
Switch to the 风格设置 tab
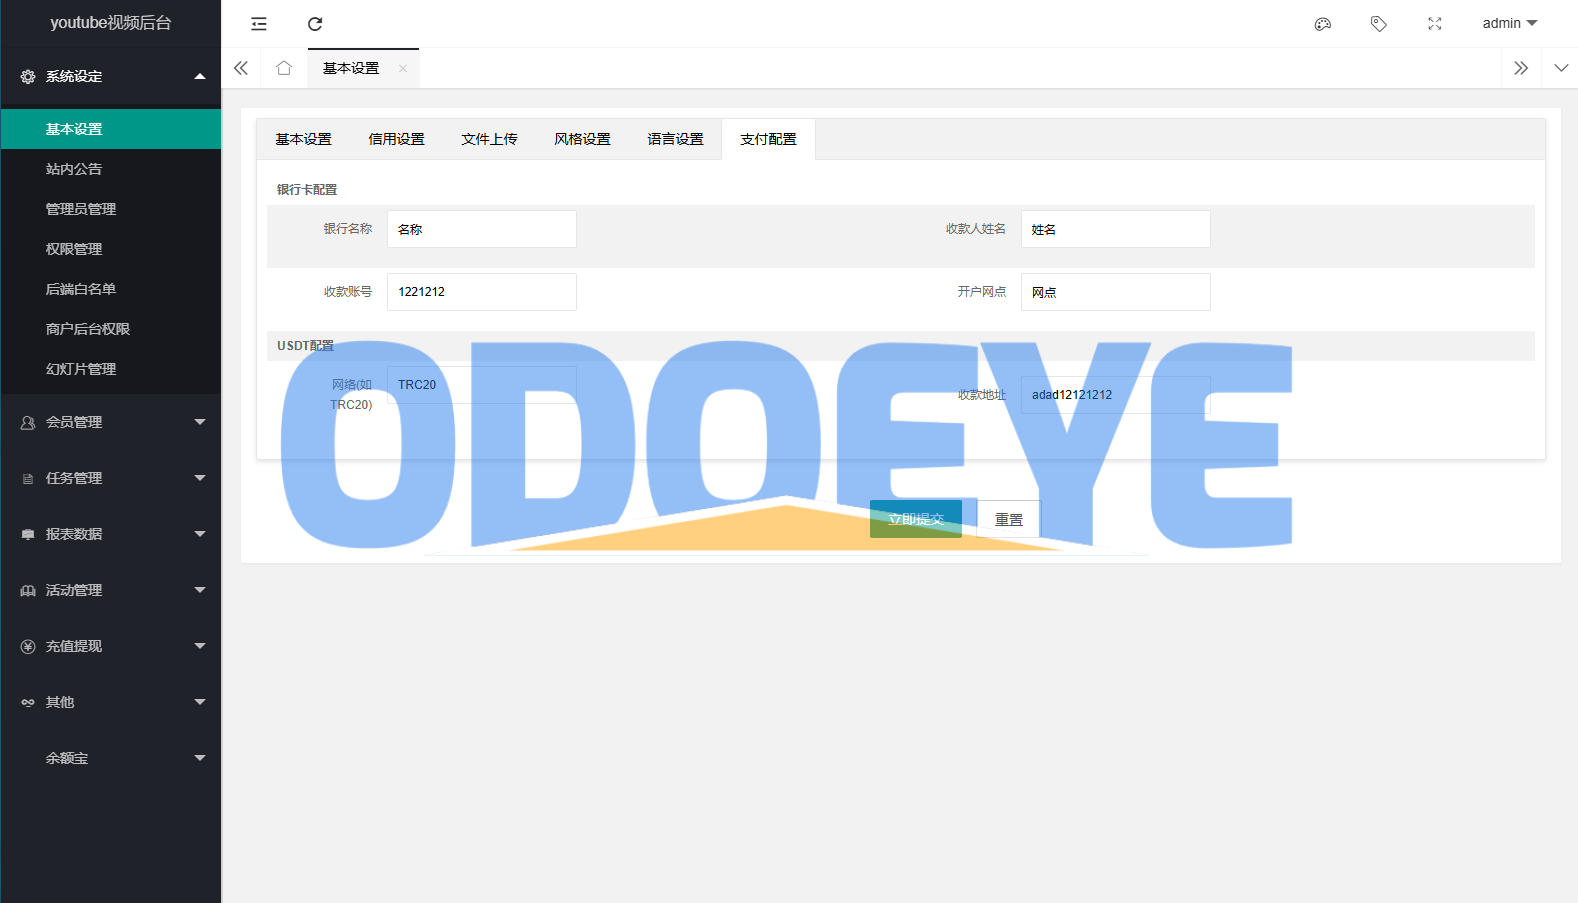click(582, 139)
